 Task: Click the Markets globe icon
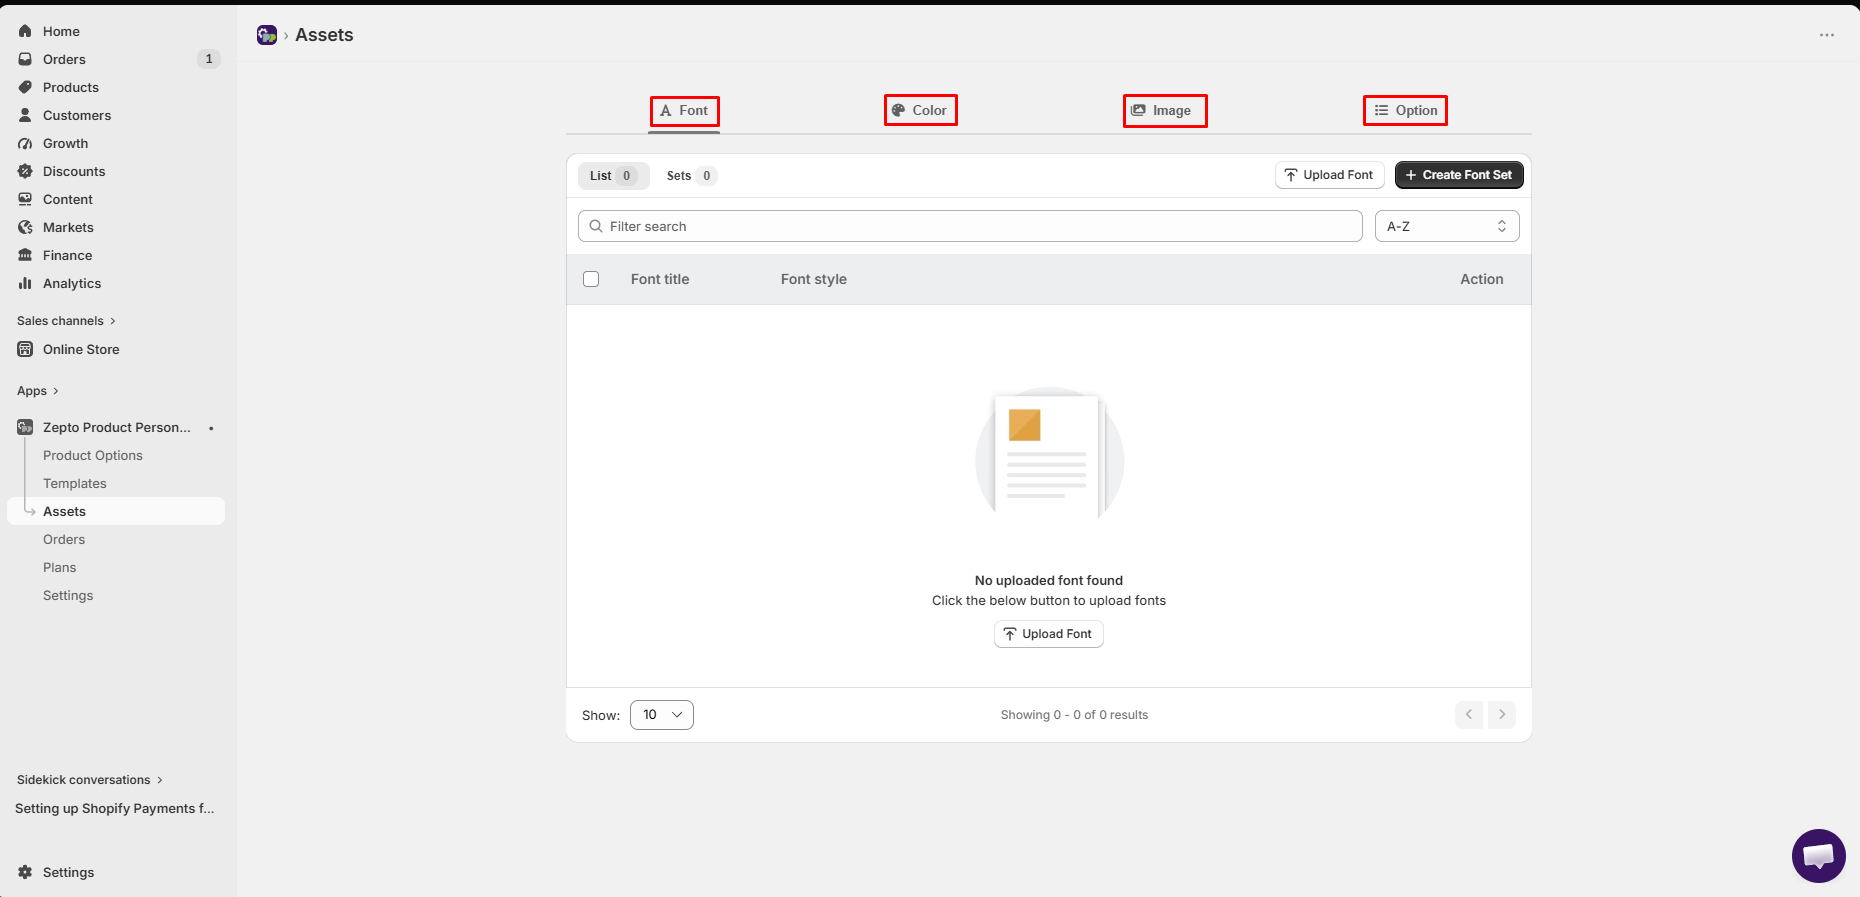[x=25, y=227]
